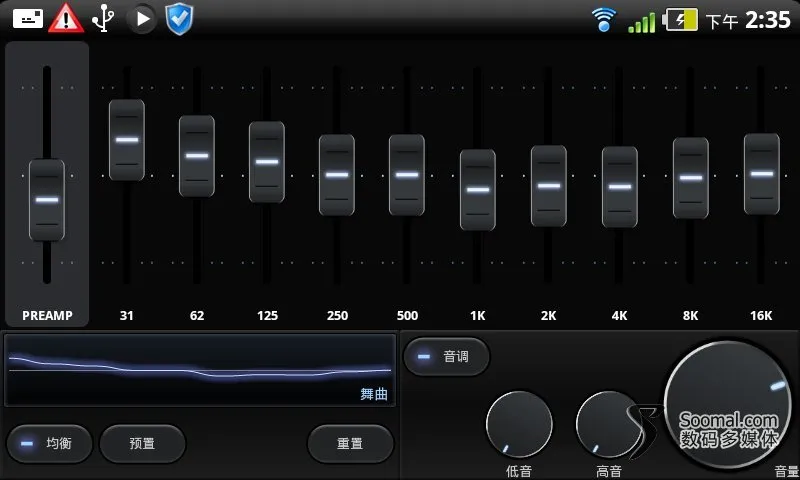Viewport: 800px width, 480px height.
Task: Click the 4K frequency label
Action: tap(619, 316)
